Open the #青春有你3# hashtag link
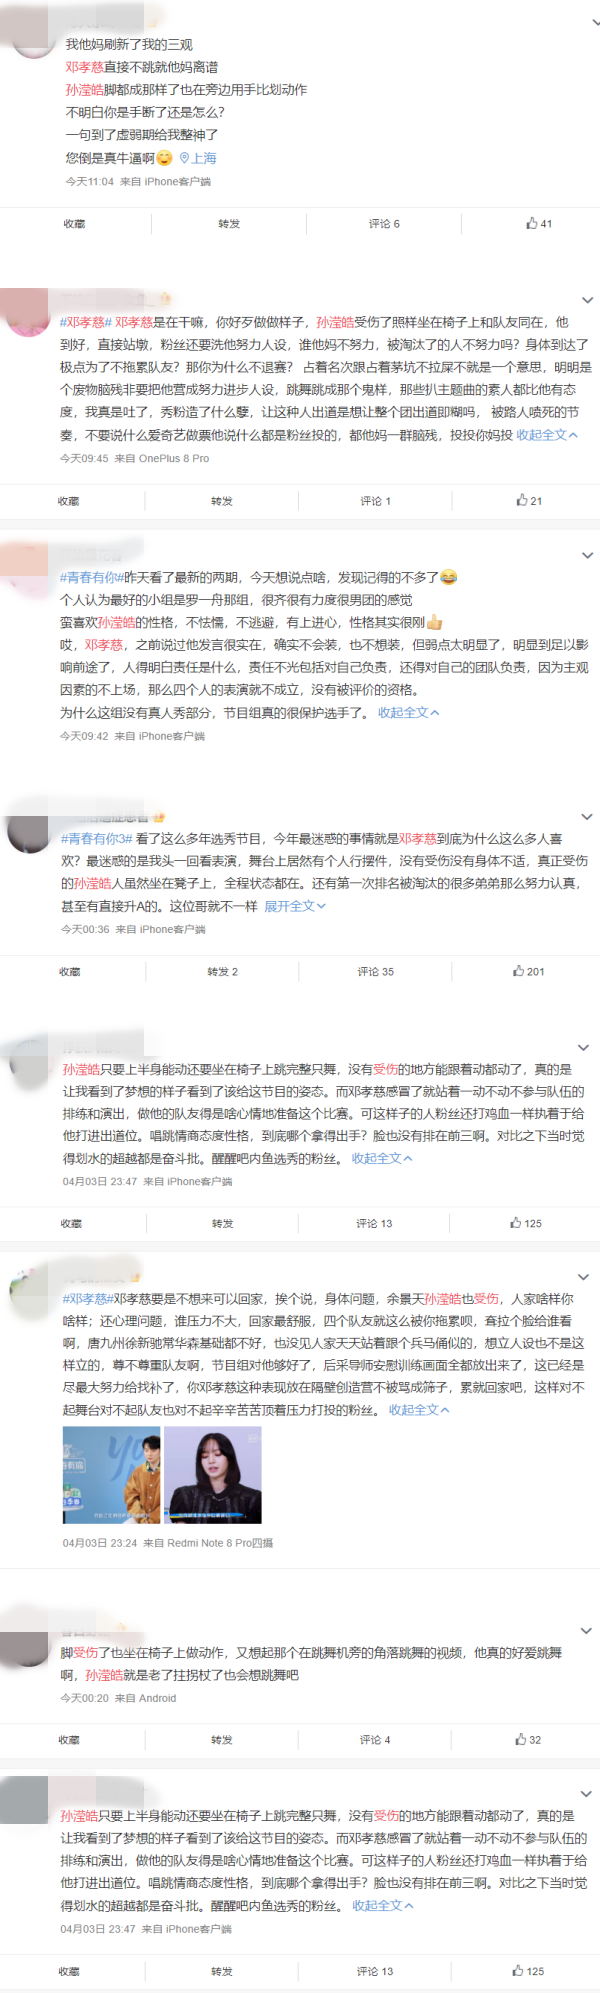 [x=97, y=839]
